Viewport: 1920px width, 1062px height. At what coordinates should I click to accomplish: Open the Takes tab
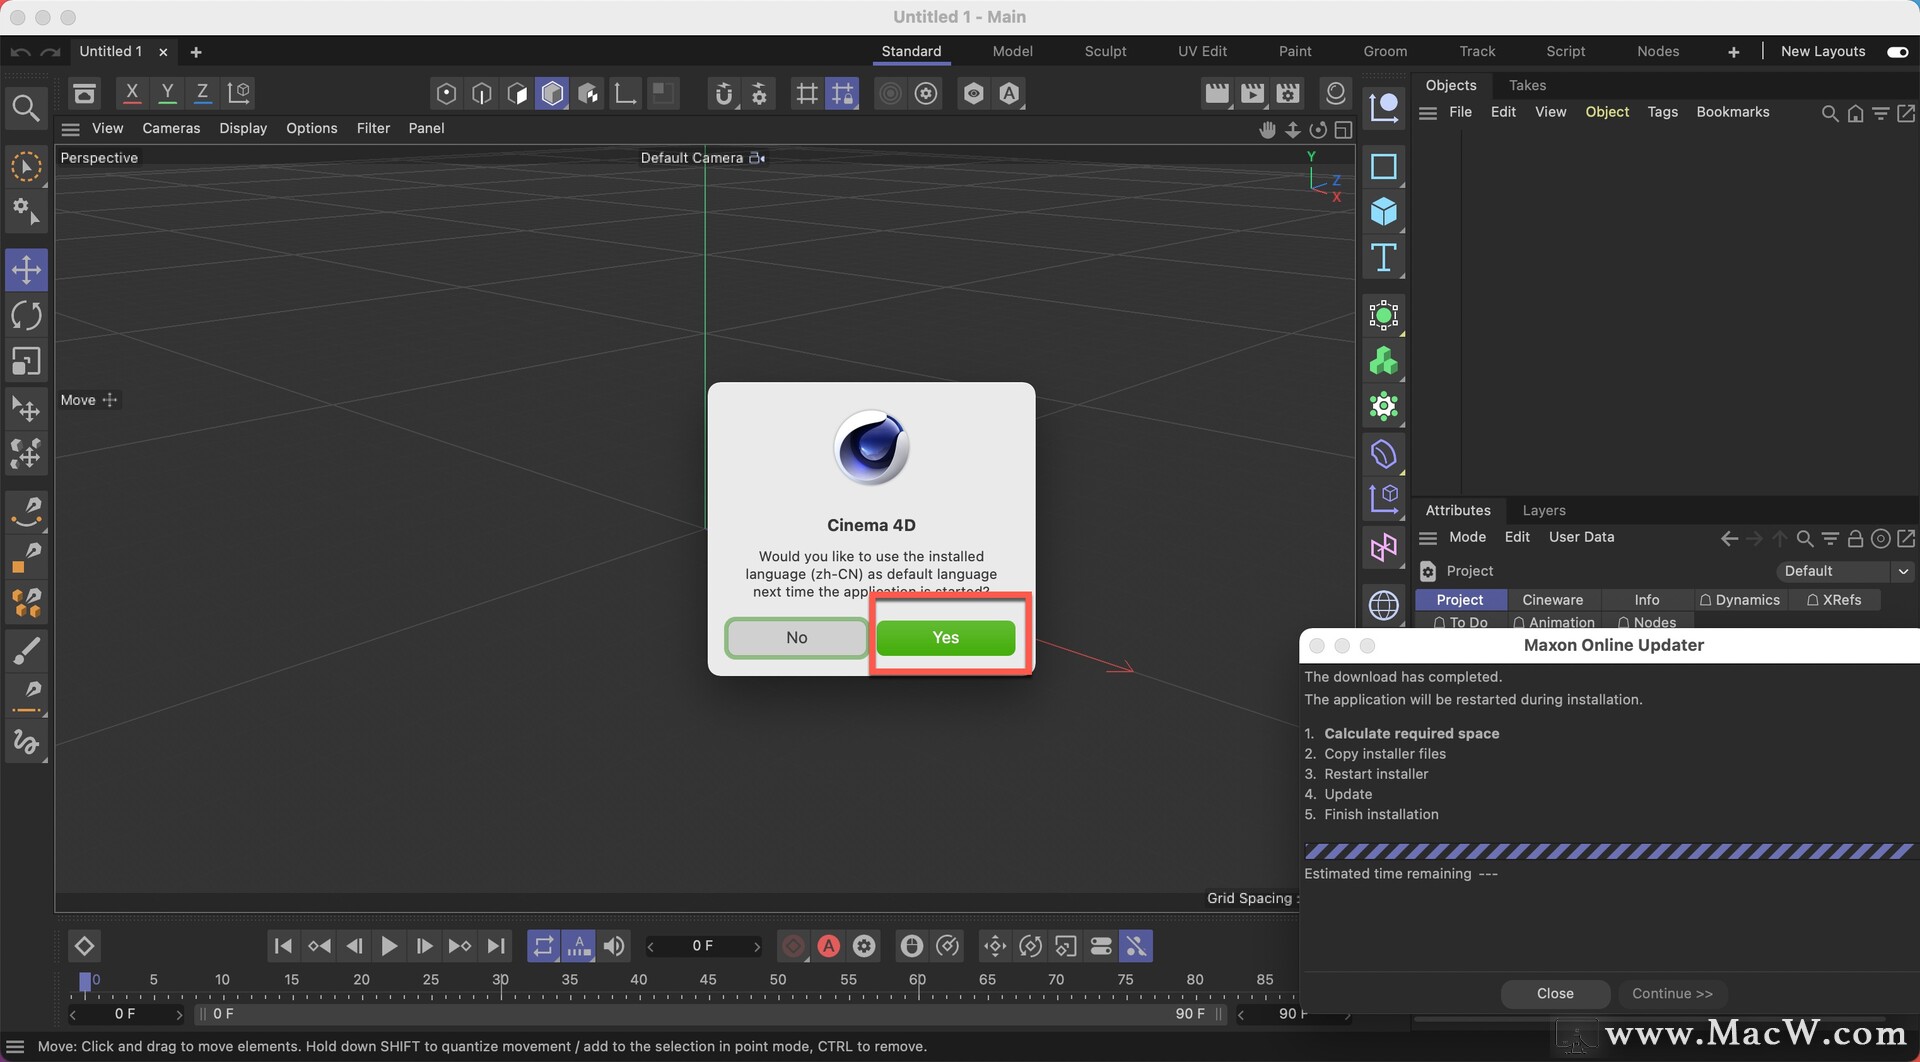(1527, 85)
